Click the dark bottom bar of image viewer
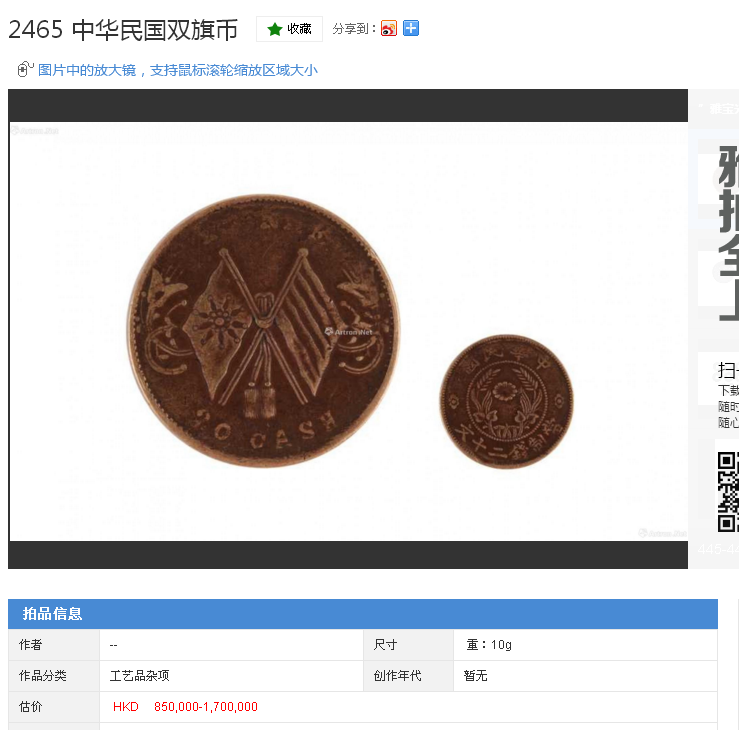Screen dimensions: 739x730 [348, 555]
